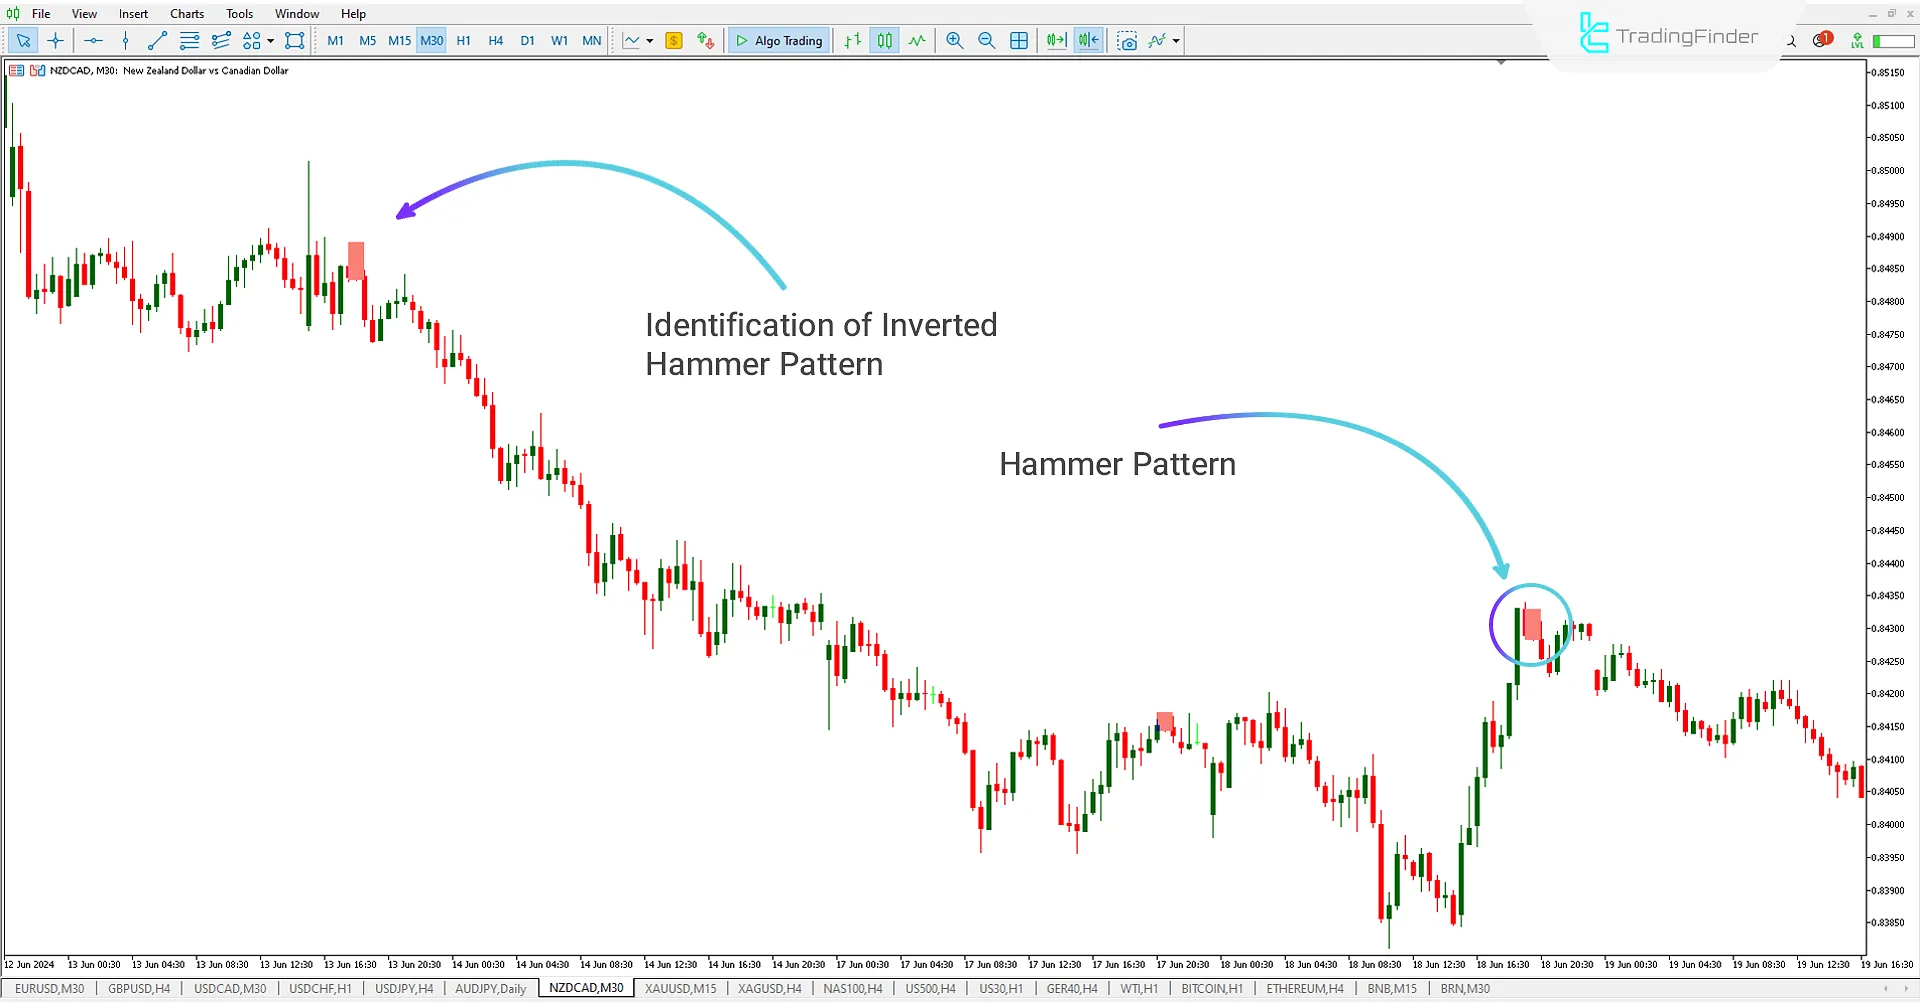The image size is (1920, 1002).
Task: Take a chart screenshot with the camera icon
Action: point(1127,41)
